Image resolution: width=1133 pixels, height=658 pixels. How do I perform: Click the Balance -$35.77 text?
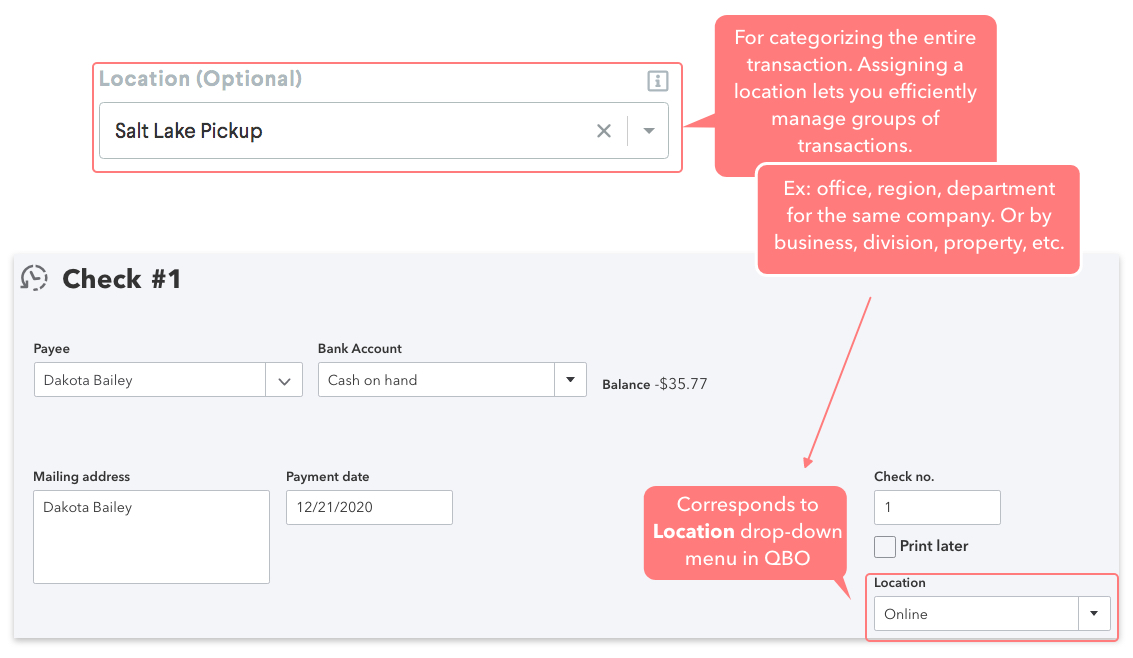click(x=654, y=384)
